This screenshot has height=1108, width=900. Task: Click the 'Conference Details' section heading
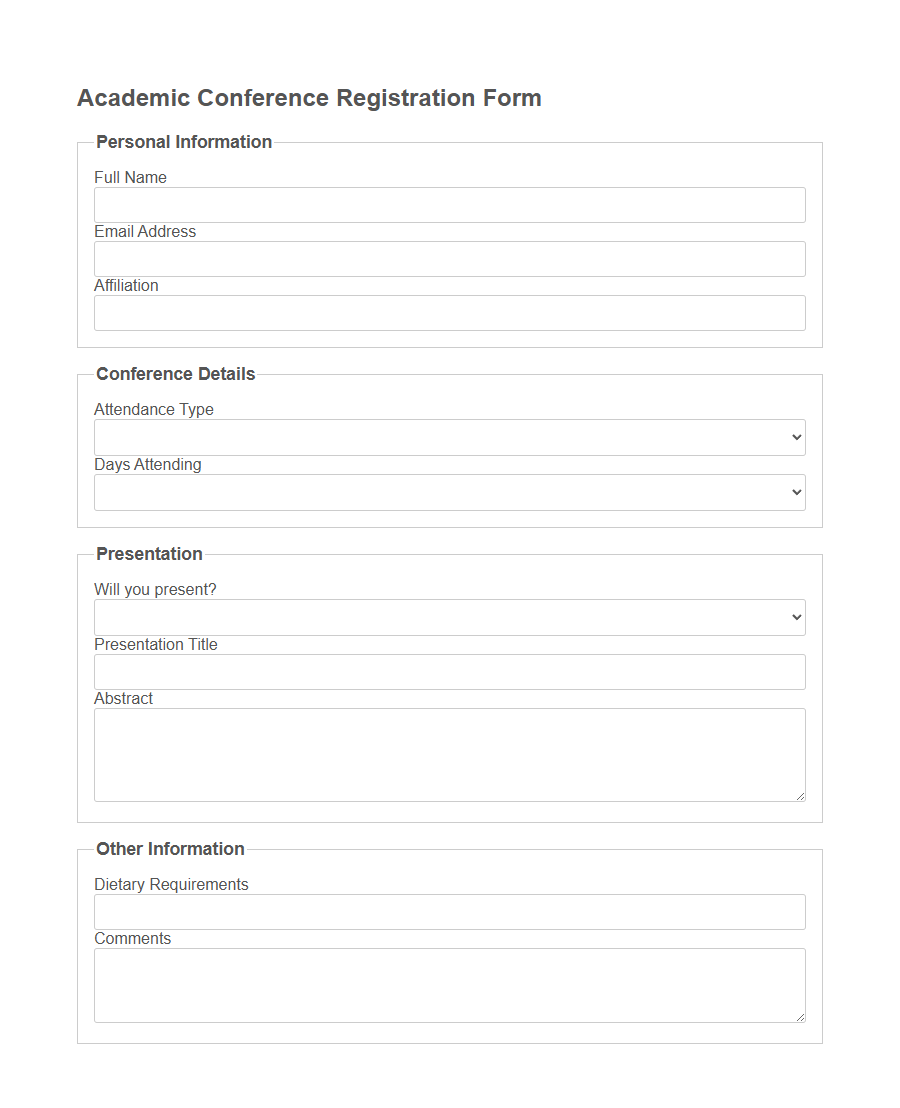[175, 374]
